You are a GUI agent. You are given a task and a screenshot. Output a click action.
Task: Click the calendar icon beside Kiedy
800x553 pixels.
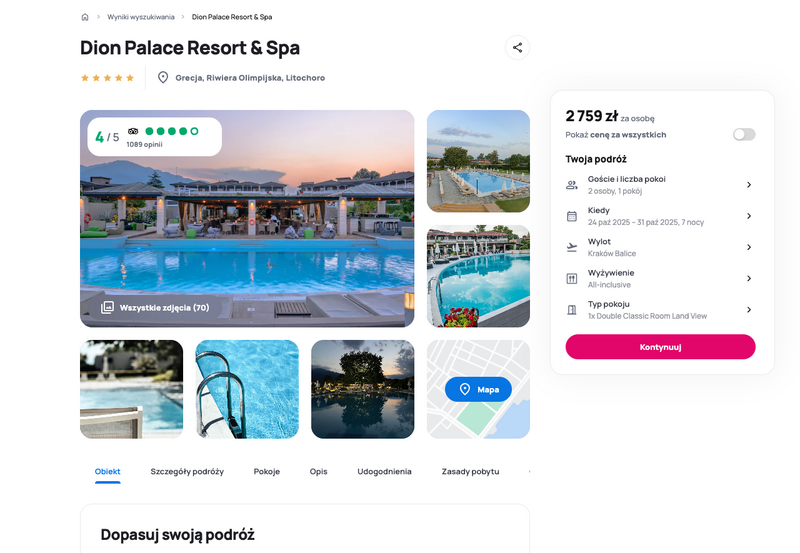click(572, 216)
